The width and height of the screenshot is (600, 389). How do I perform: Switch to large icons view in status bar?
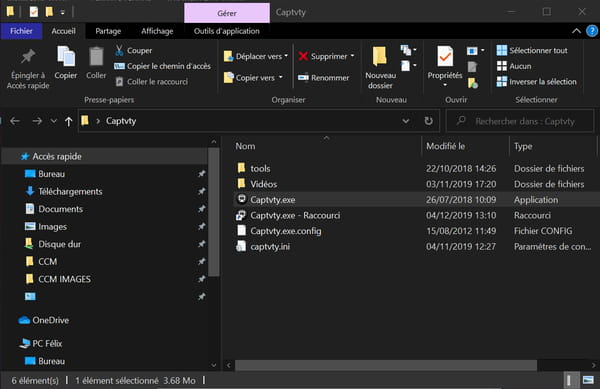click(588, 380)
